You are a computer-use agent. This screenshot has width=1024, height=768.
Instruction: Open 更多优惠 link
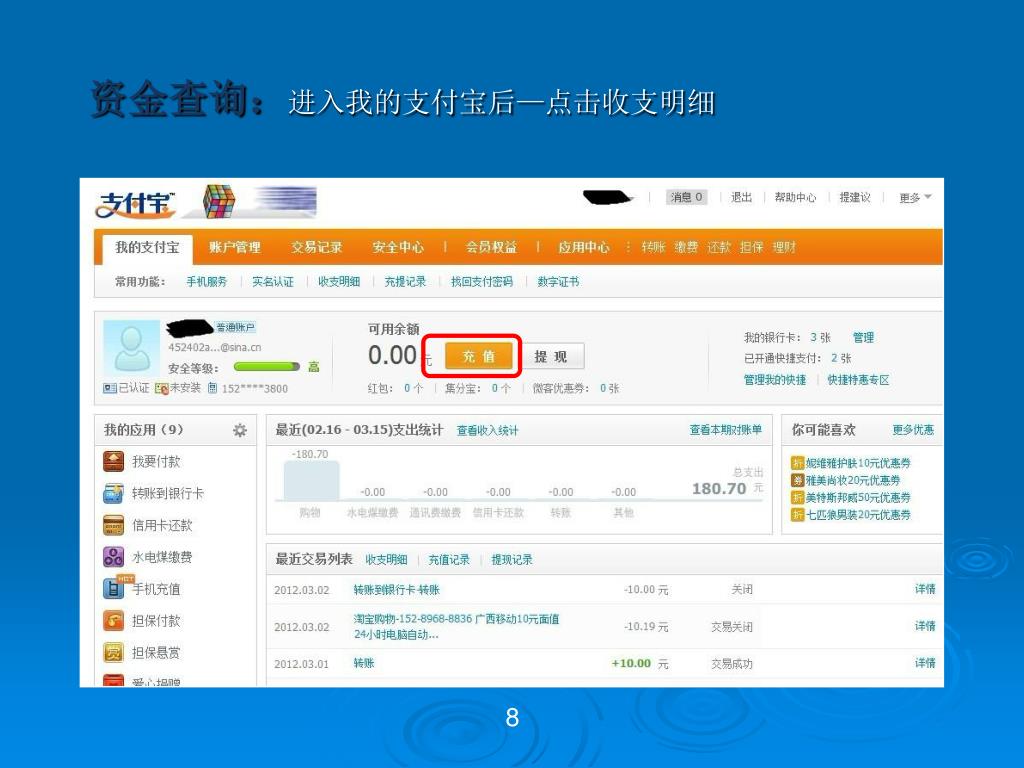pyautogui.click(x=913, y=430)
